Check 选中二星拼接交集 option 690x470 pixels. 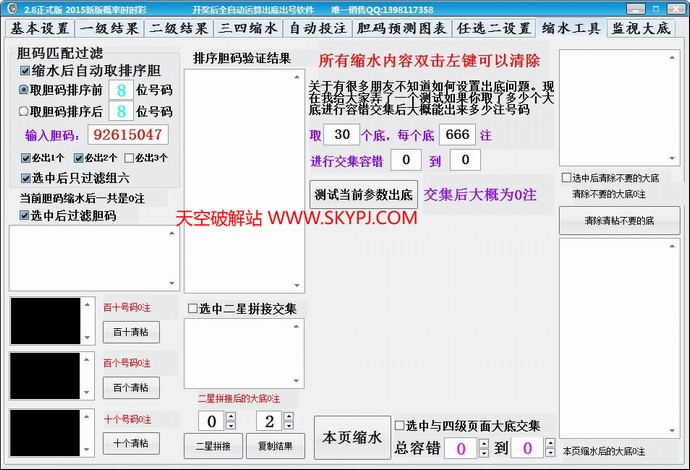click(x=193, y=309)
